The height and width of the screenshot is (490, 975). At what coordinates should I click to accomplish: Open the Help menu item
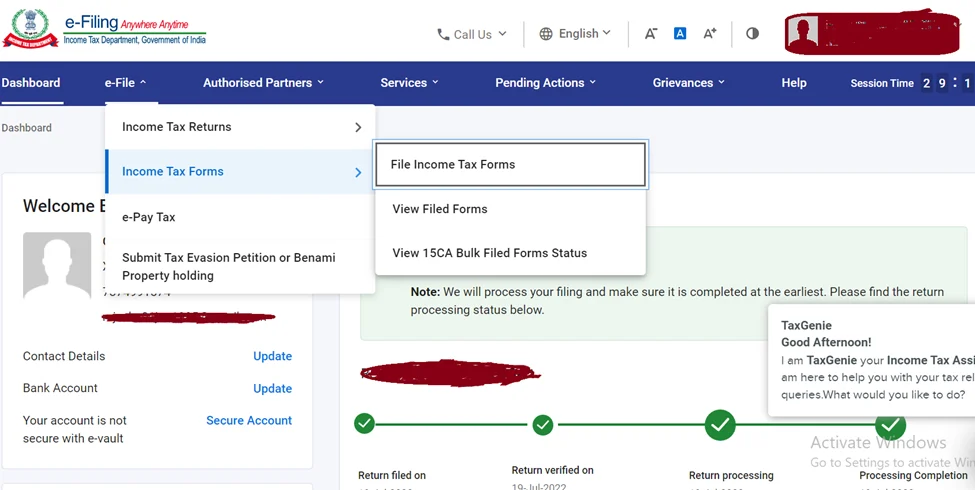[x=794, y=83]
